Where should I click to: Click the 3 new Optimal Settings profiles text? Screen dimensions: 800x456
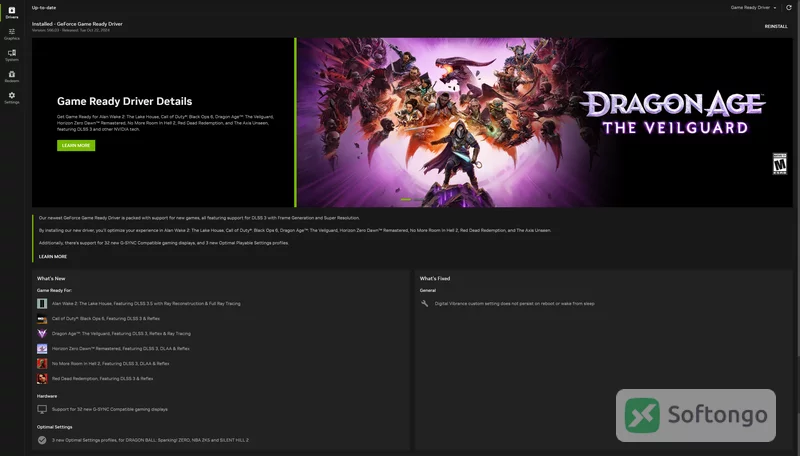[151, 440]
